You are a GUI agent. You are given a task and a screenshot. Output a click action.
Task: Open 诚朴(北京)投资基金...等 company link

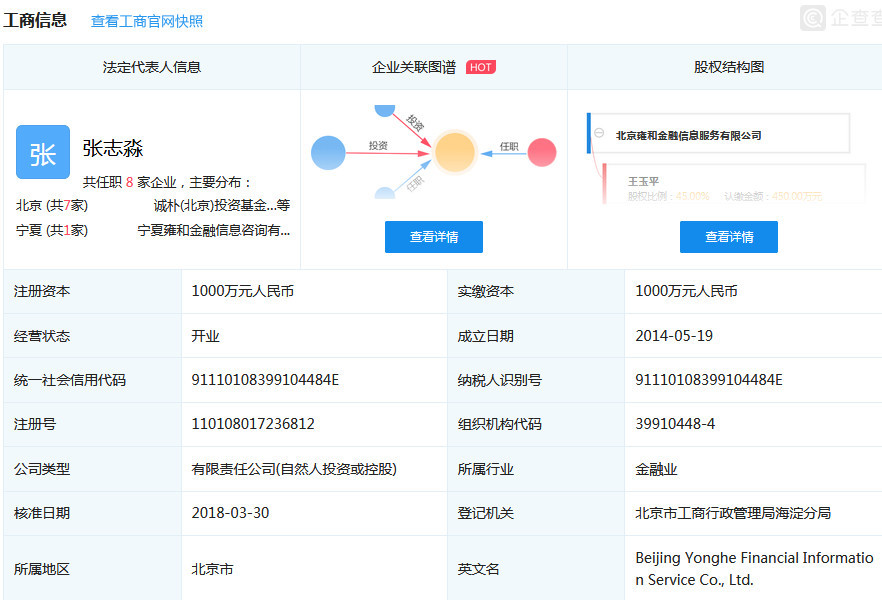[x=222, y=205]
